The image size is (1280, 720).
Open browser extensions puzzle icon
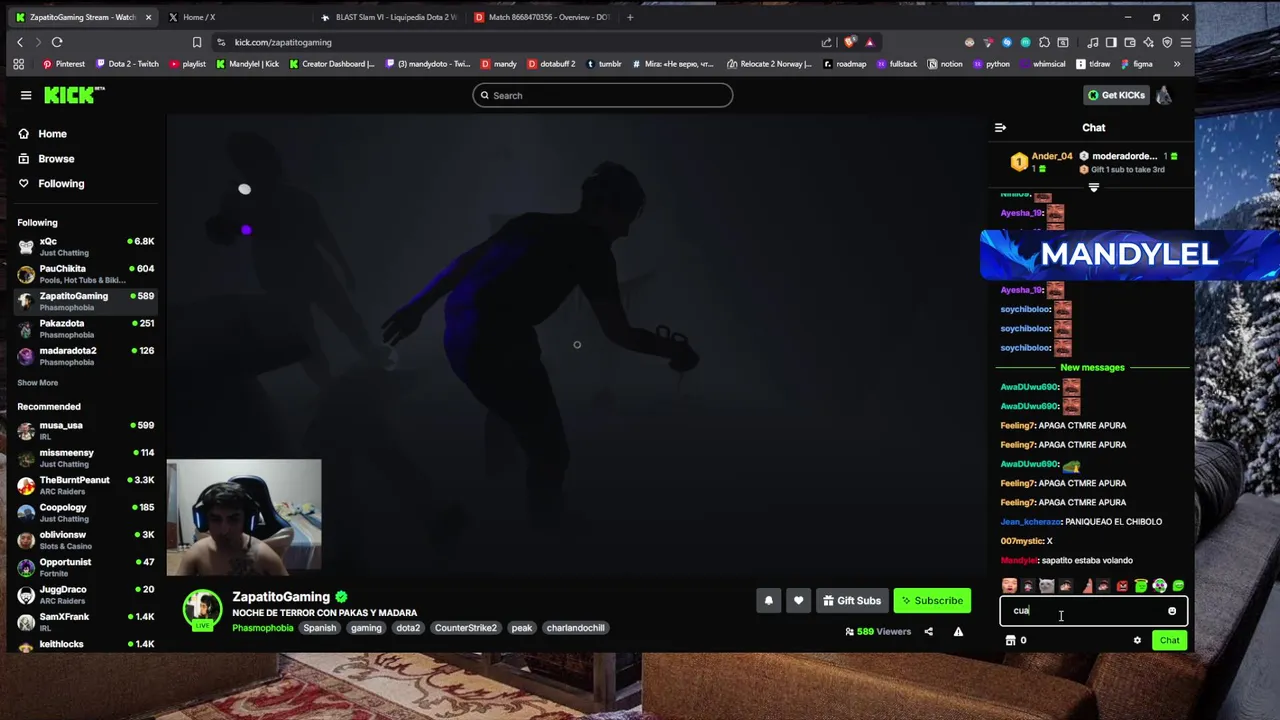click(x=1044, y=42)
